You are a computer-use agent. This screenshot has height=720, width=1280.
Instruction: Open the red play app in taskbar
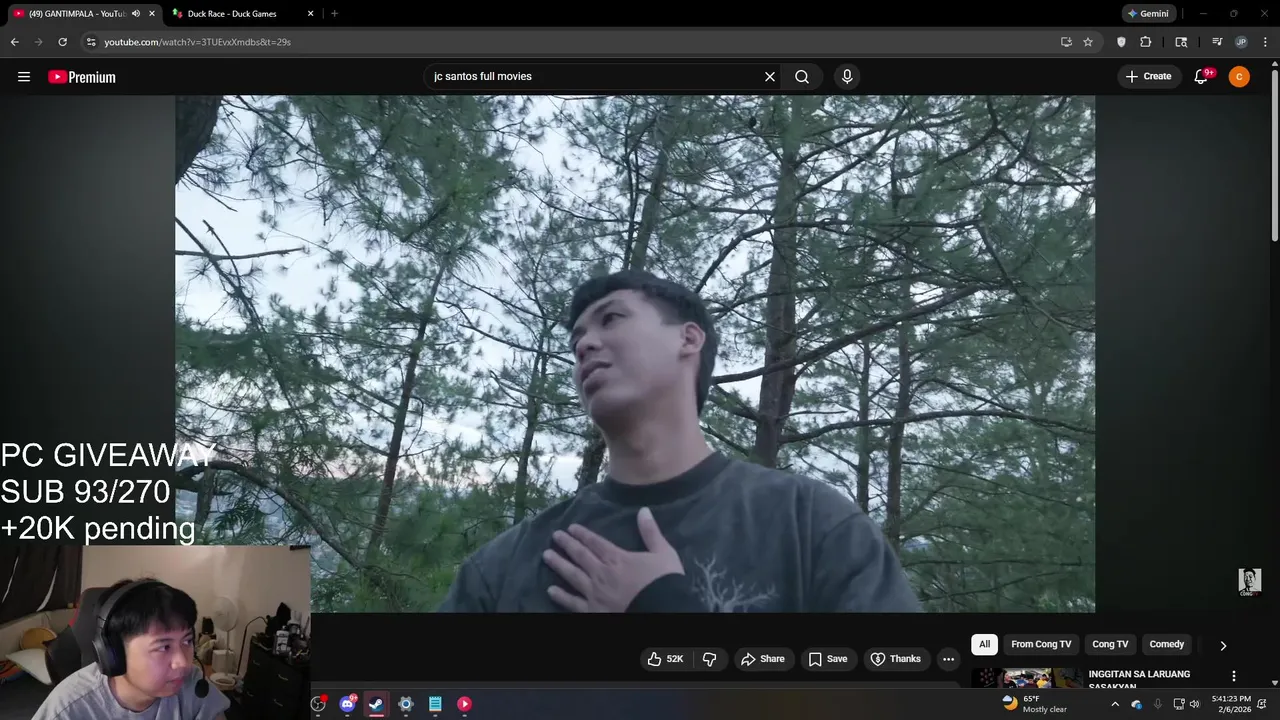pyautogui.click(x=464, y=704)
